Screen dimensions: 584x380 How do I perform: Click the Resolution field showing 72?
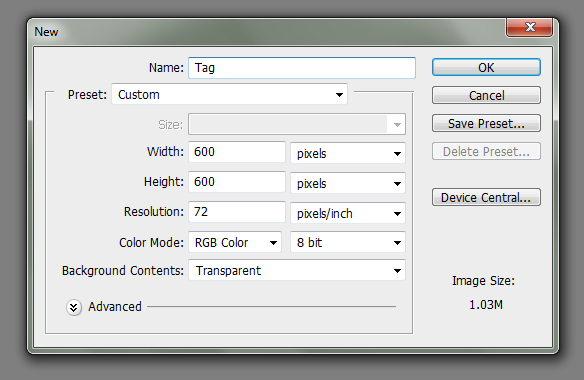(x=237, y=212)
